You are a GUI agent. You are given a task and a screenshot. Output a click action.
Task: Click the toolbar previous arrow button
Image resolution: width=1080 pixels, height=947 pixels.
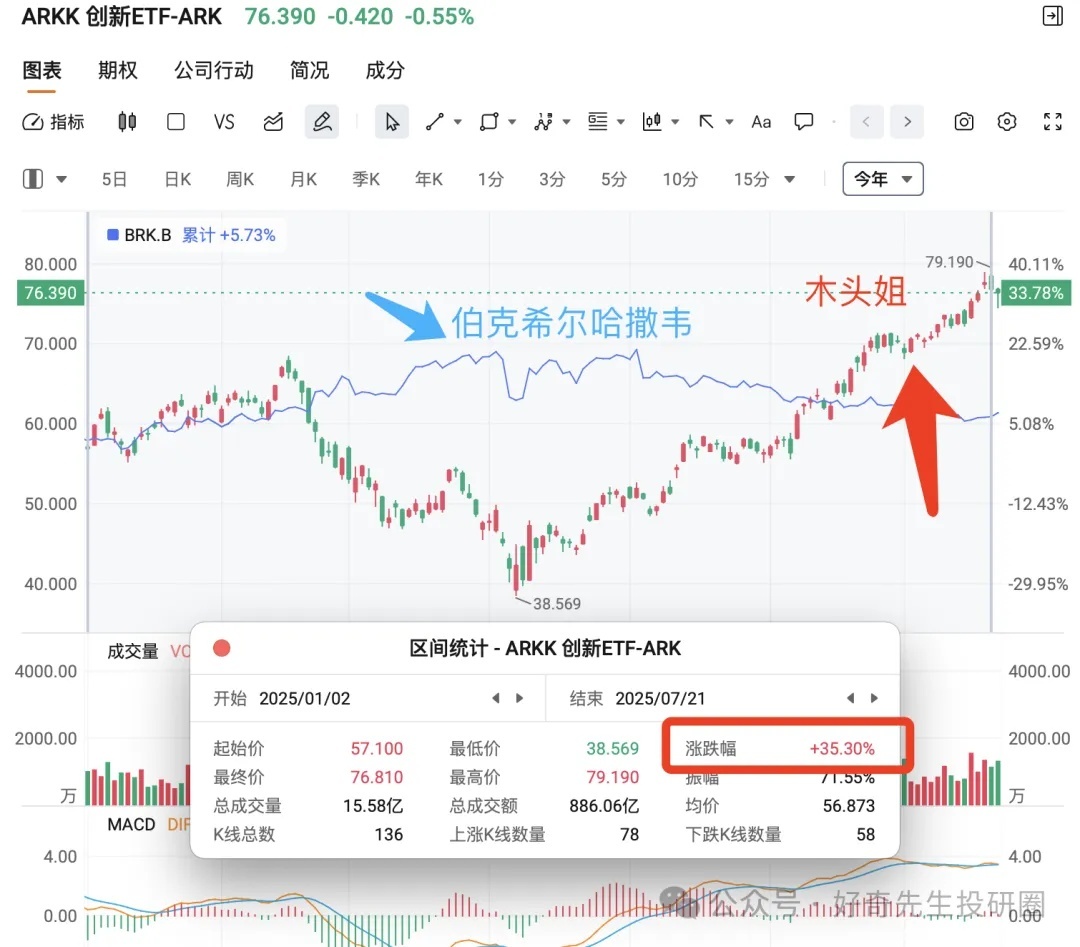click(x=866, y=122)
